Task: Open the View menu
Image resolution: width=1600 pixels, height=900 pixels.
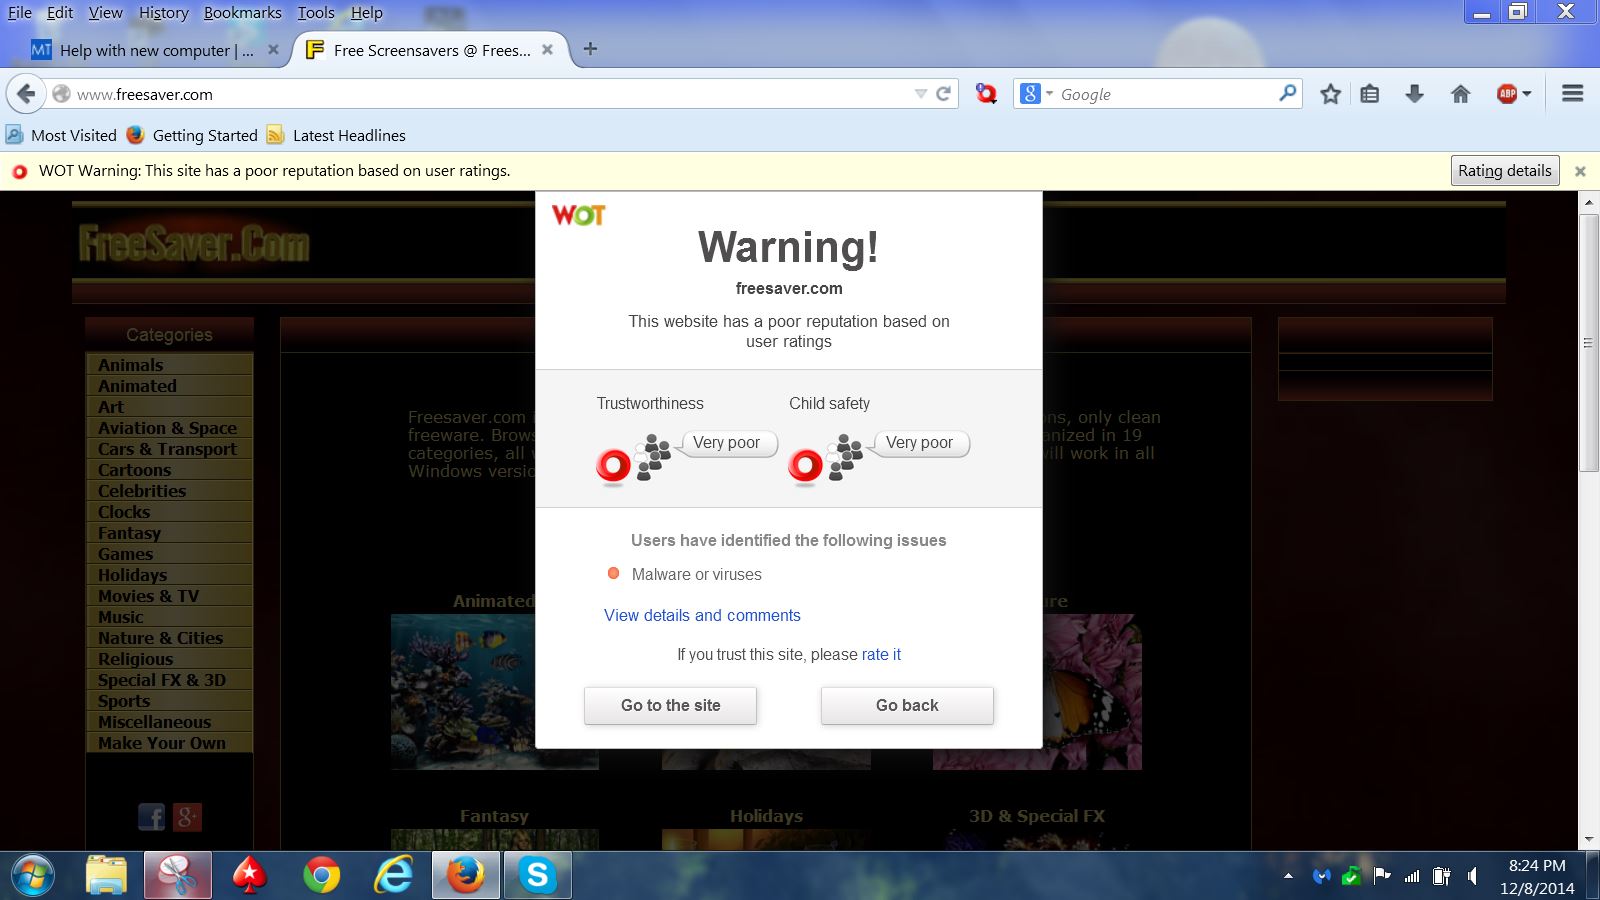Action: coord(106,13)
